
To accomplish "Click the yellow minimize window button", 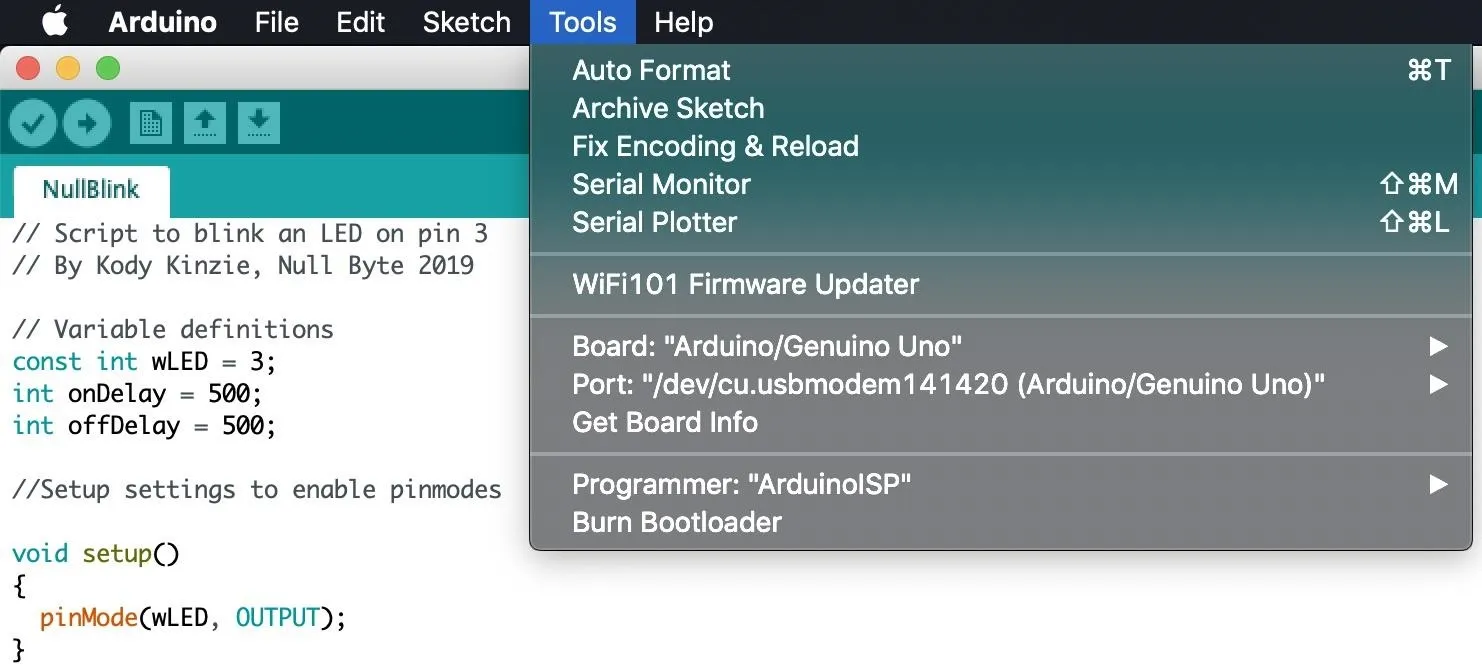I will point(67,68).
